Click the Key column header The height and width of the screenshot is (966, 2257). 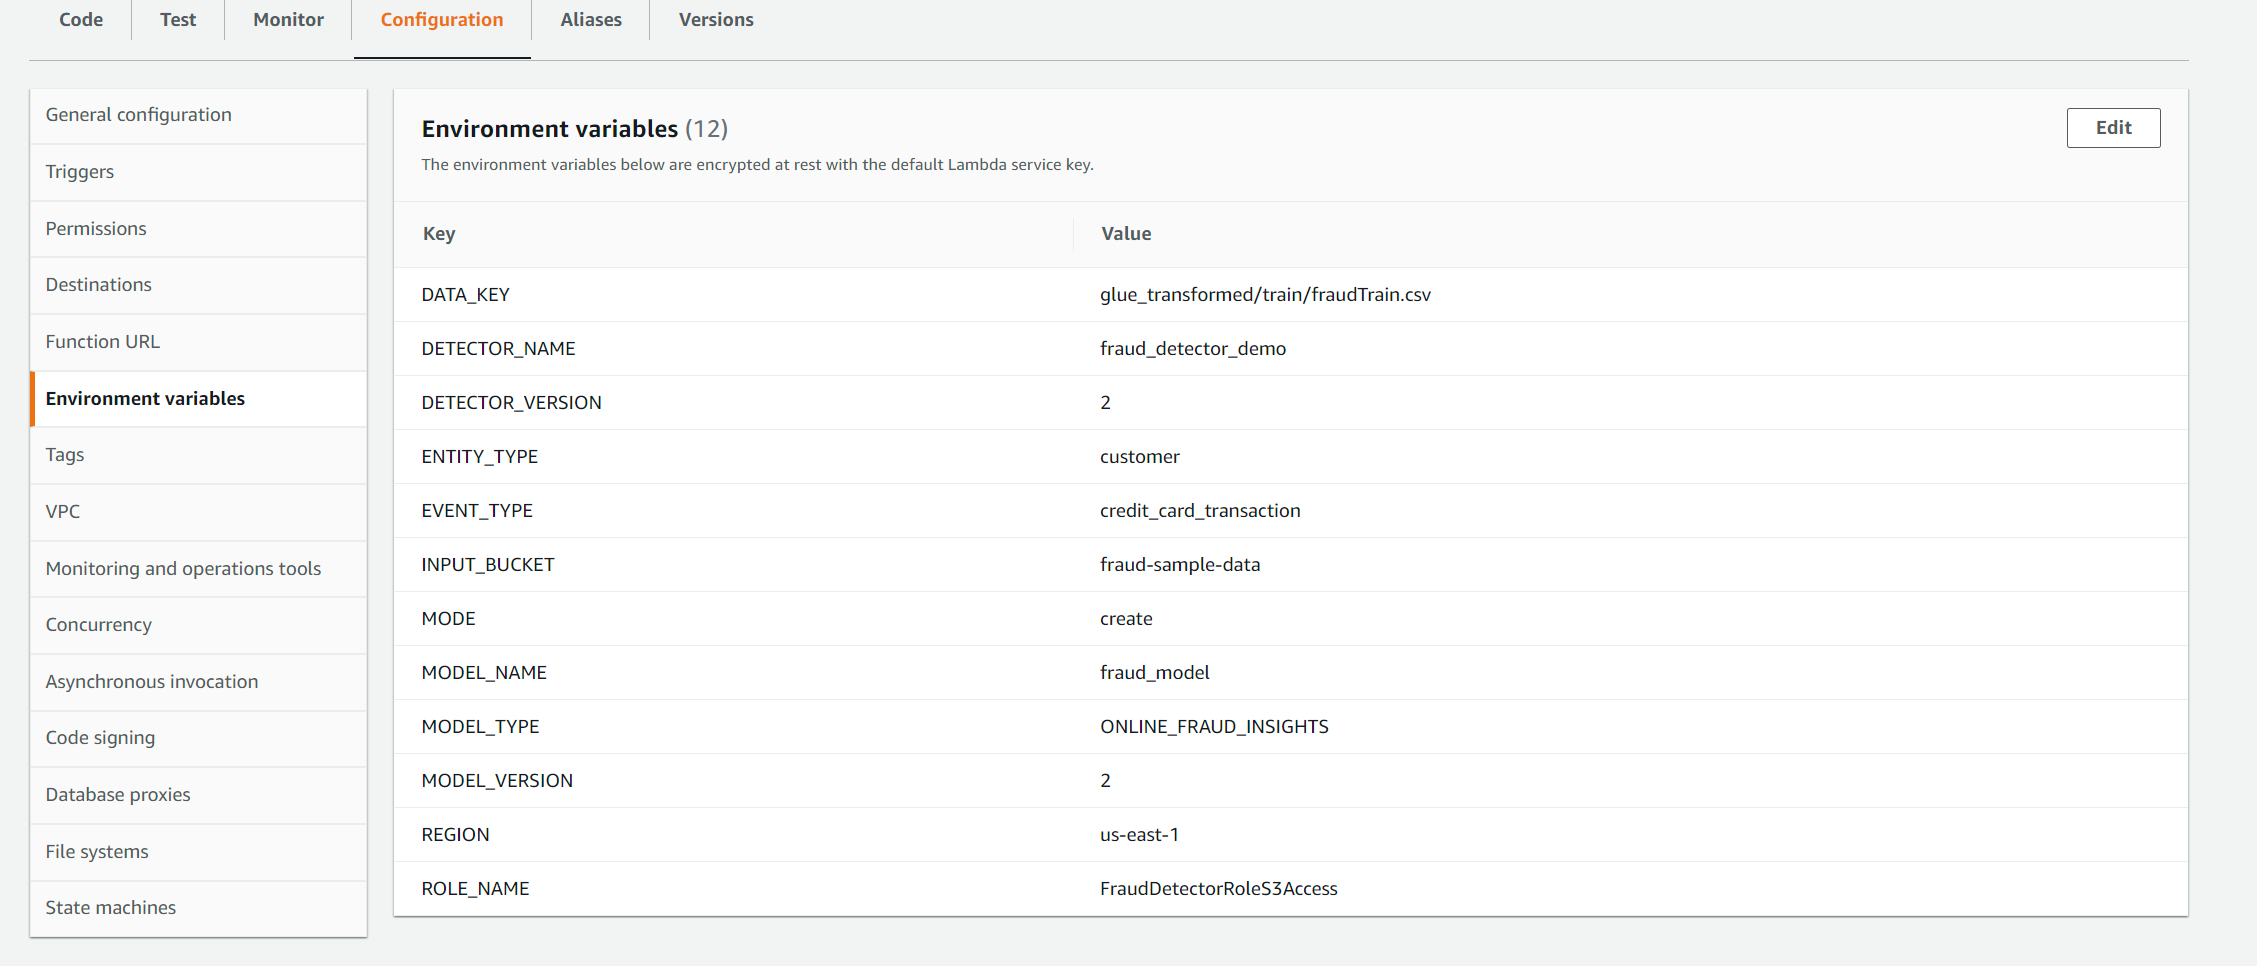click(439, 234)
